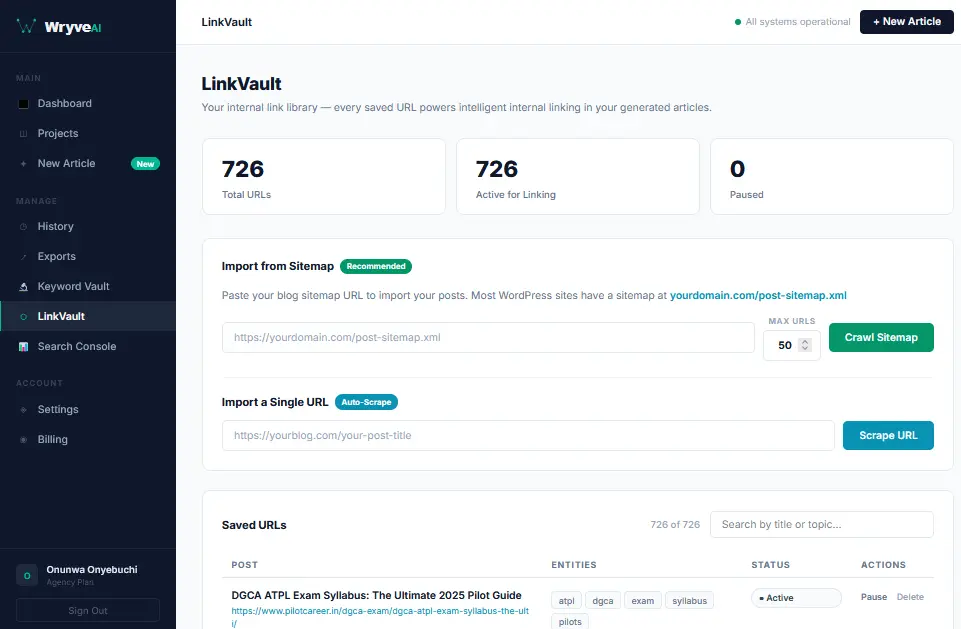Open the yourdomain.com/post-sitemap.xml link
Image resolution: width=961 pixels, height=629 pixels.
point(758,295)
